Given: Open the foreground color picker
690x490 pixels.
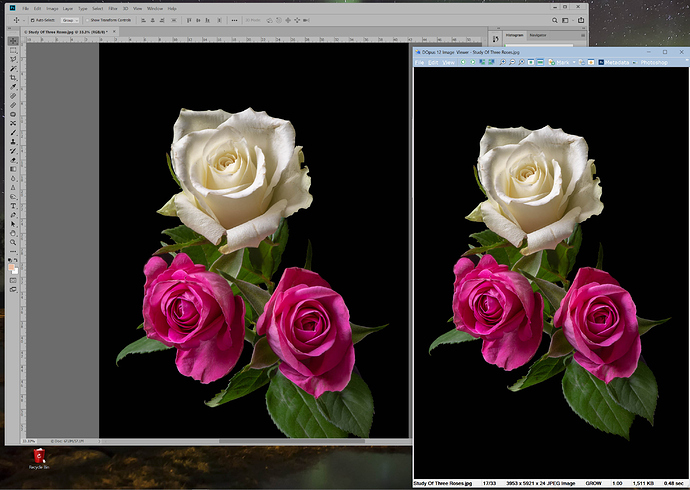Looking at the screenshot, I should tap(11, 267).
